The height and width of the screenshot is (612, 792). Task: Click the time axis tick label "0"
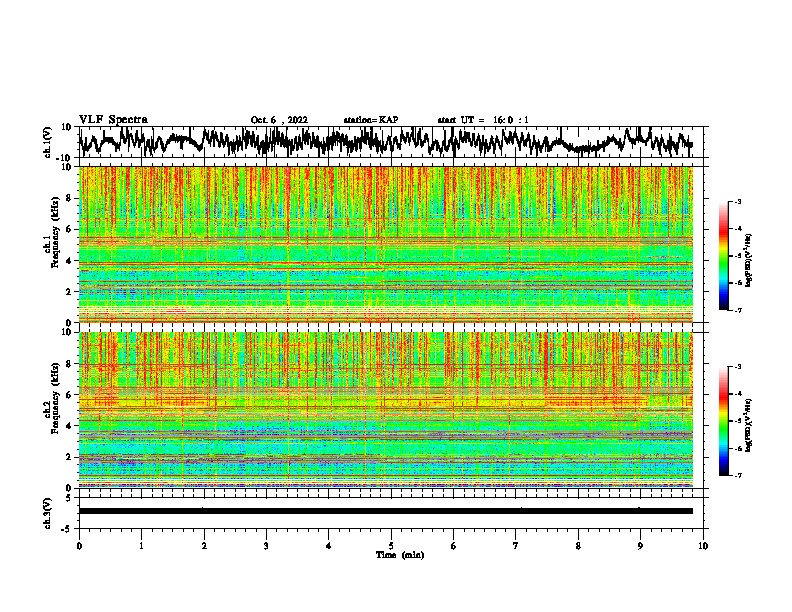pyautogui.click(x=79, y=546)
